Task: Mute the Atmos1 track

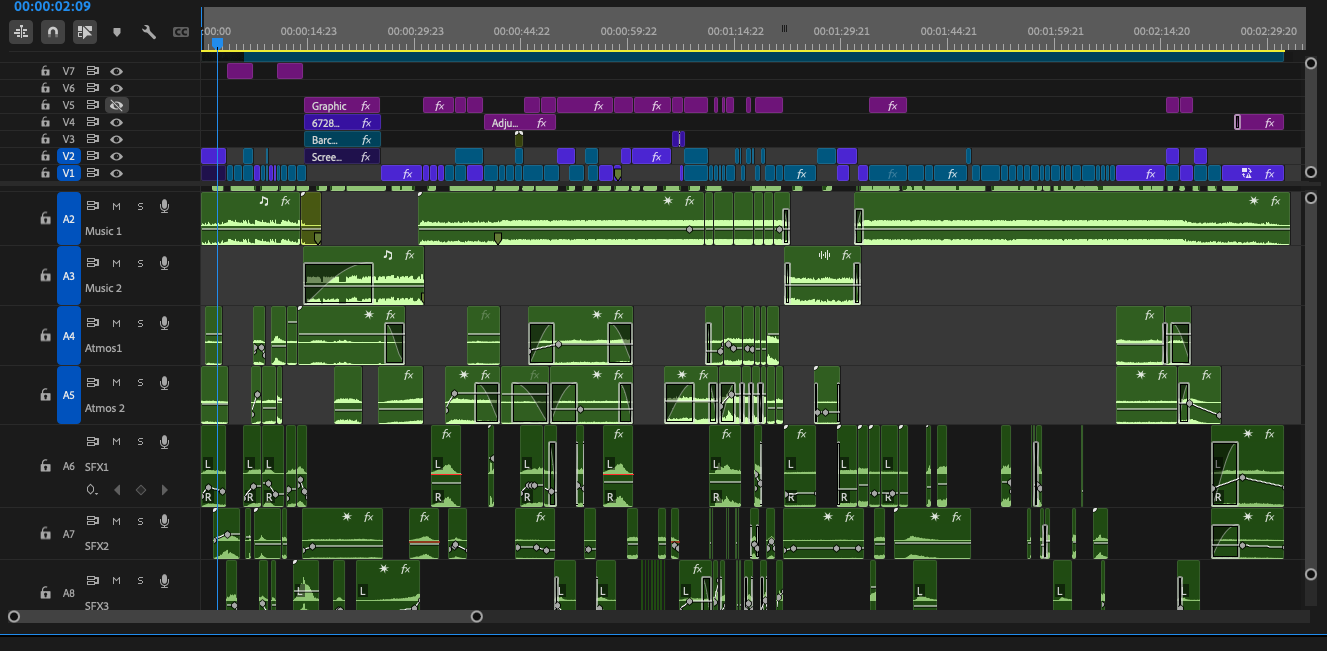Action: pyautogui.click(x=116, y=323)
